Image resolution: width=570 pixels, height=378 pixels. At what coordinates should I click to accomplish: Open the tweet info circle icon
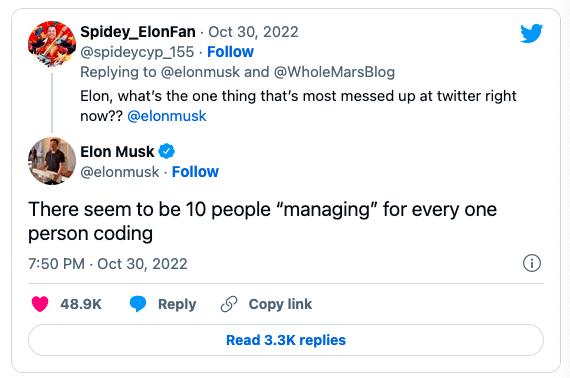(x=532, y=263)
